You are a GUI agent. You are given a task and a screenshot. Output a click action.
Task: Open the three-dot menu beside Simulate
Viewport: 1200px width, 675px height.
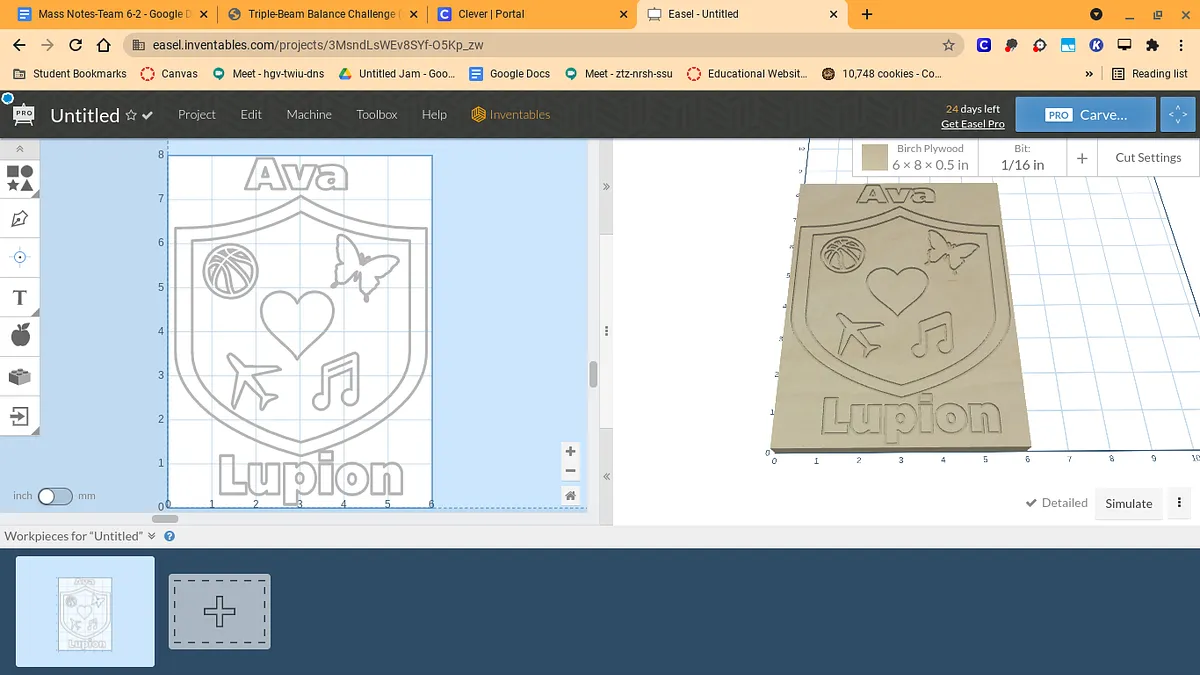[x=1180, y=503]
